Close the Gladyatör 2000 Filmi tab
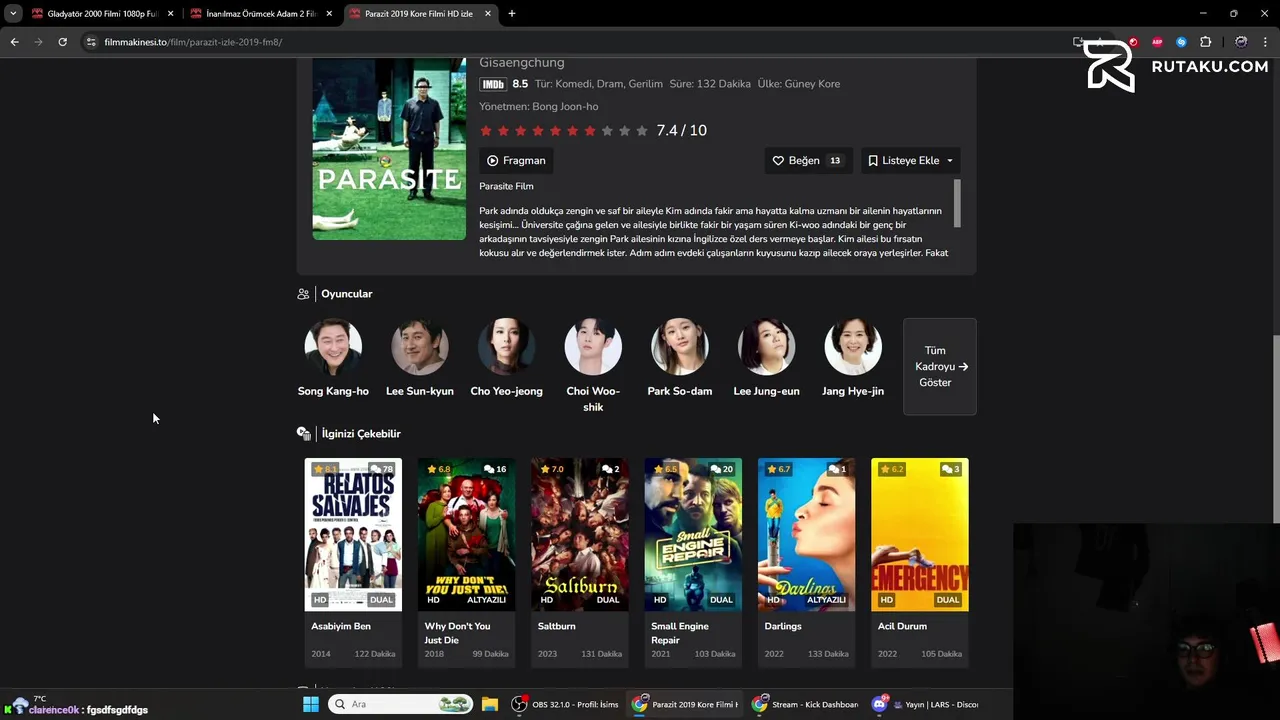1280x720 pixels. pos(170,14)
